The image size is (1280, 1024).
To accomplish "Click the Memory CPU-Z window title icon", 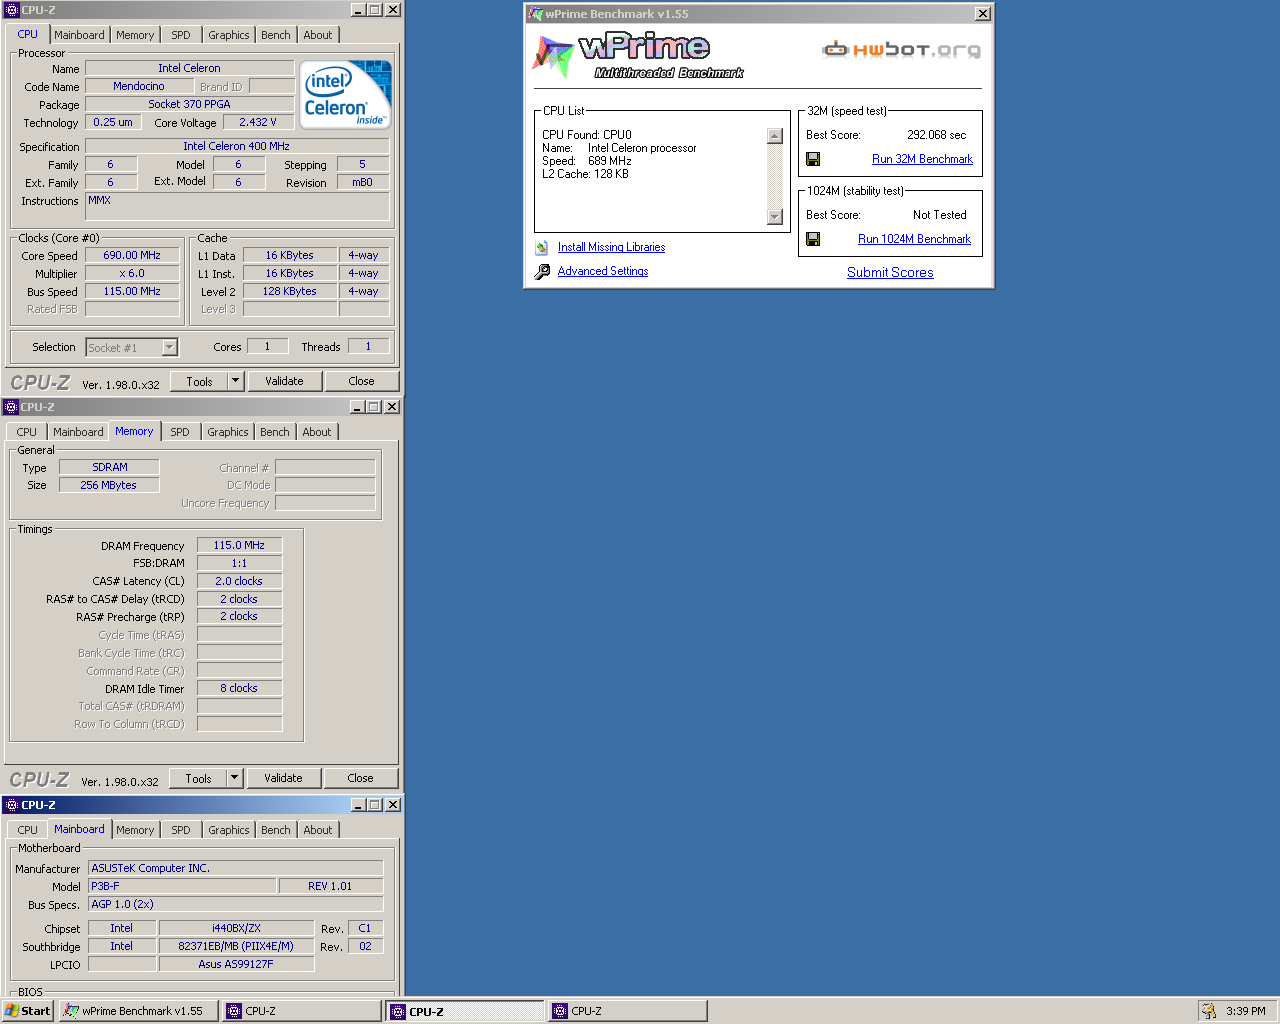I will [x=11, y=407].
